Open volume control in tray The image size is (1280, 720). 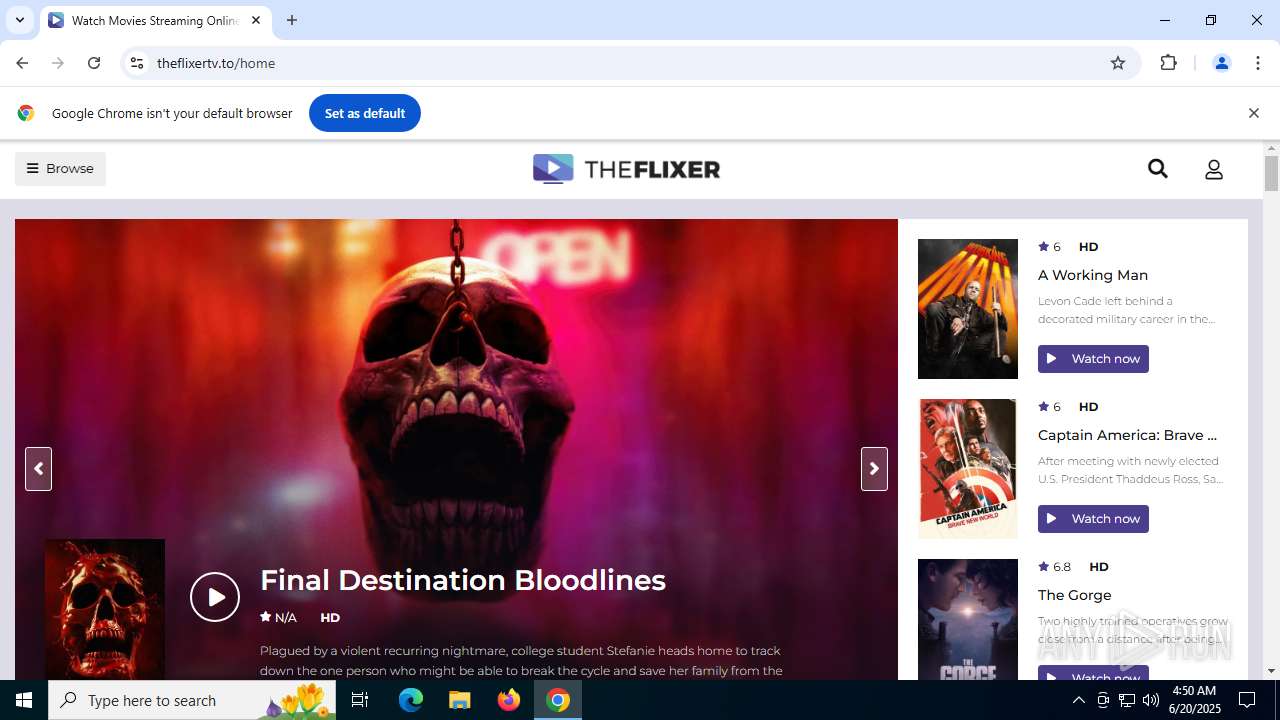[1151, 700]
